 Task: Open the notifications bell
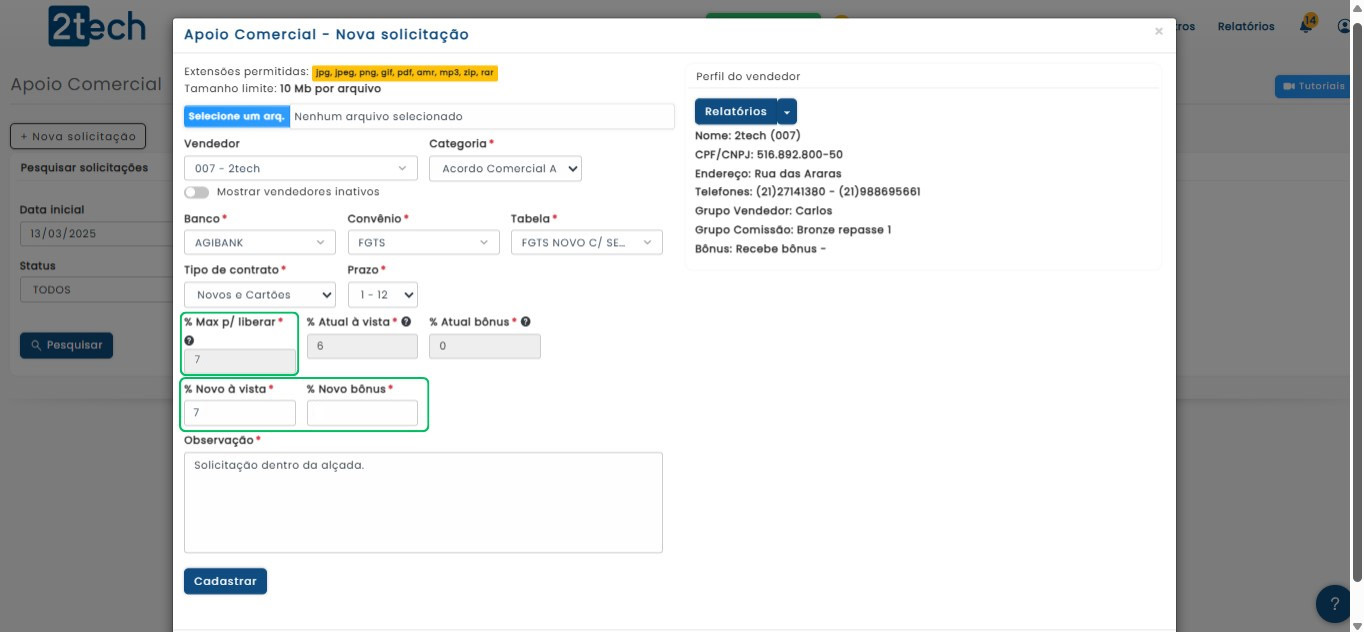(1306, 26)
